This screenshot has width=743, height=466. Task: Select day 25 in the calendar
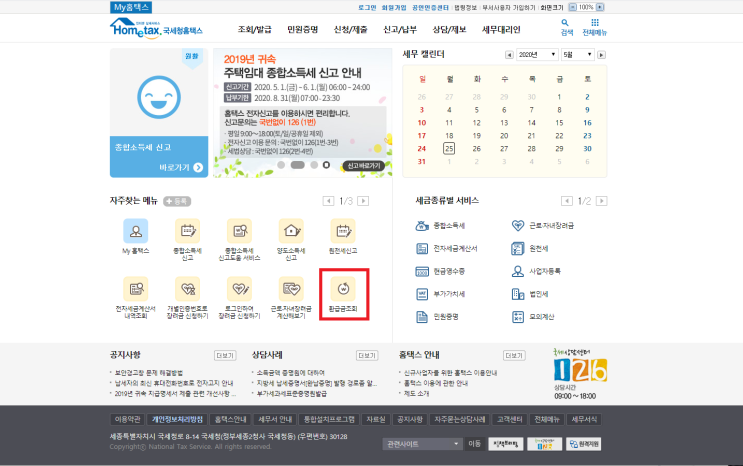click(x=449, y=148)
